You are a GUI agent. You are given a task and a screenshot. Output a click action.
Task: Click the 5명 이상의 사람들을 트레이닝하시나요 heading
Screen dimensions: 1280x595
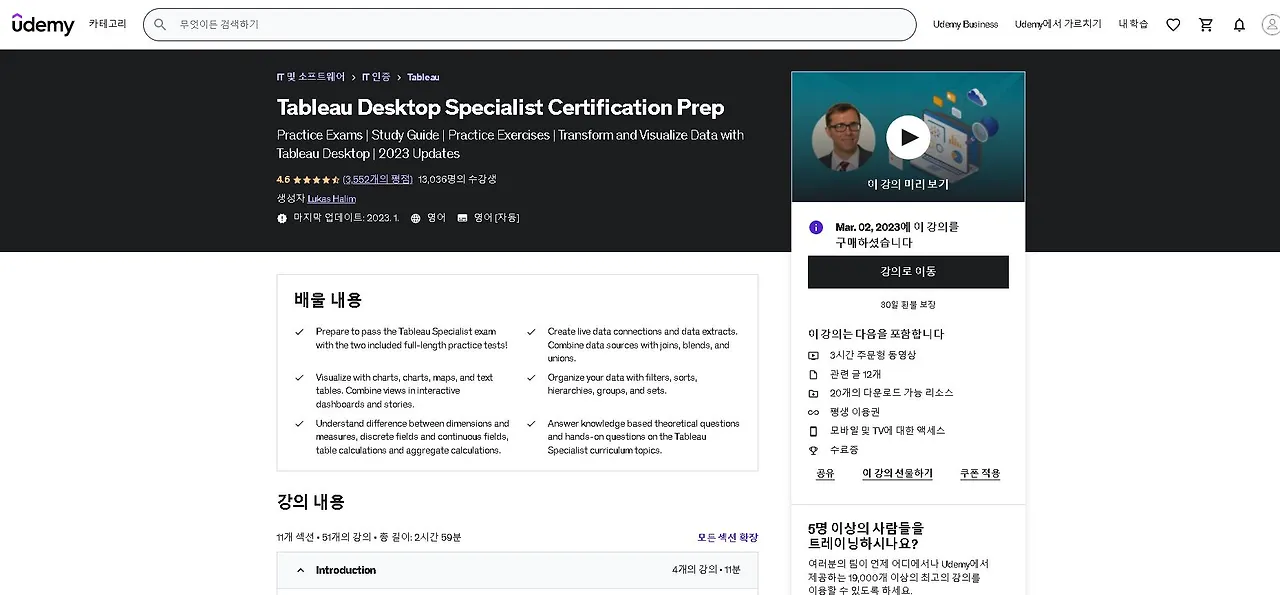click(x=866, y=536)
